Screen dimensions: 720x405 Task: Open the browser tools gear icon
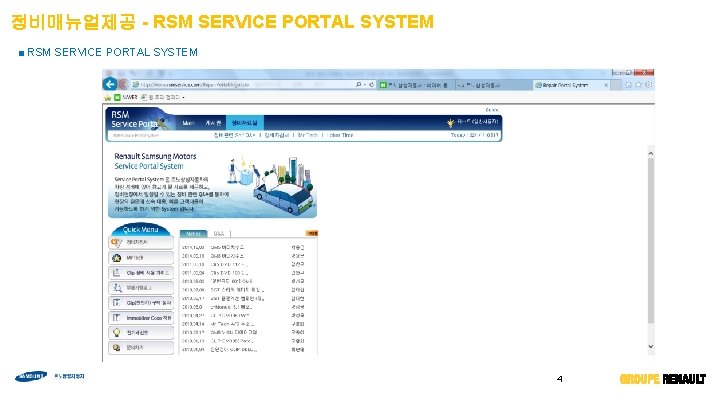[648, 84]
